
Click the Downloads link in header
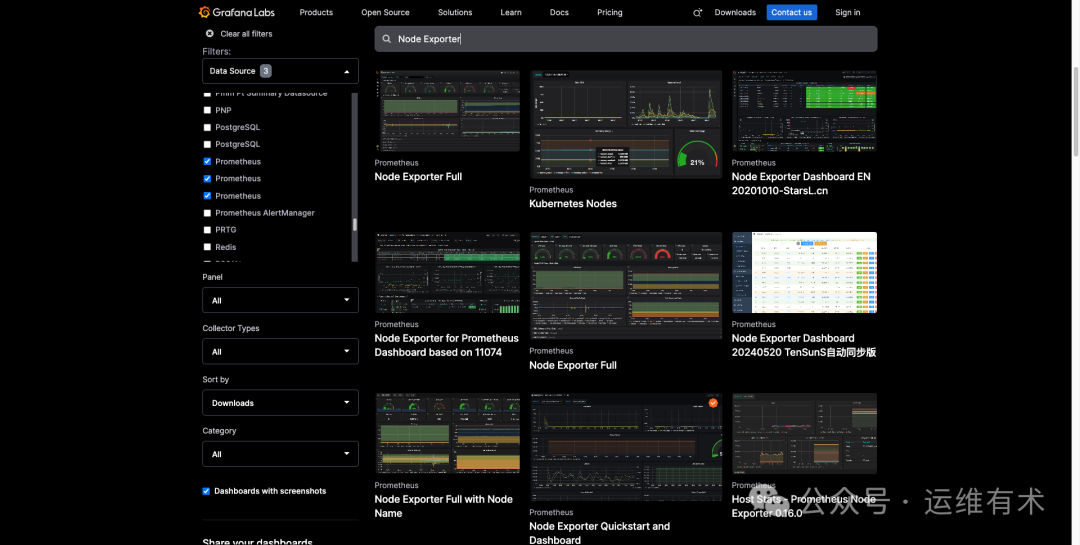[735, 12]
